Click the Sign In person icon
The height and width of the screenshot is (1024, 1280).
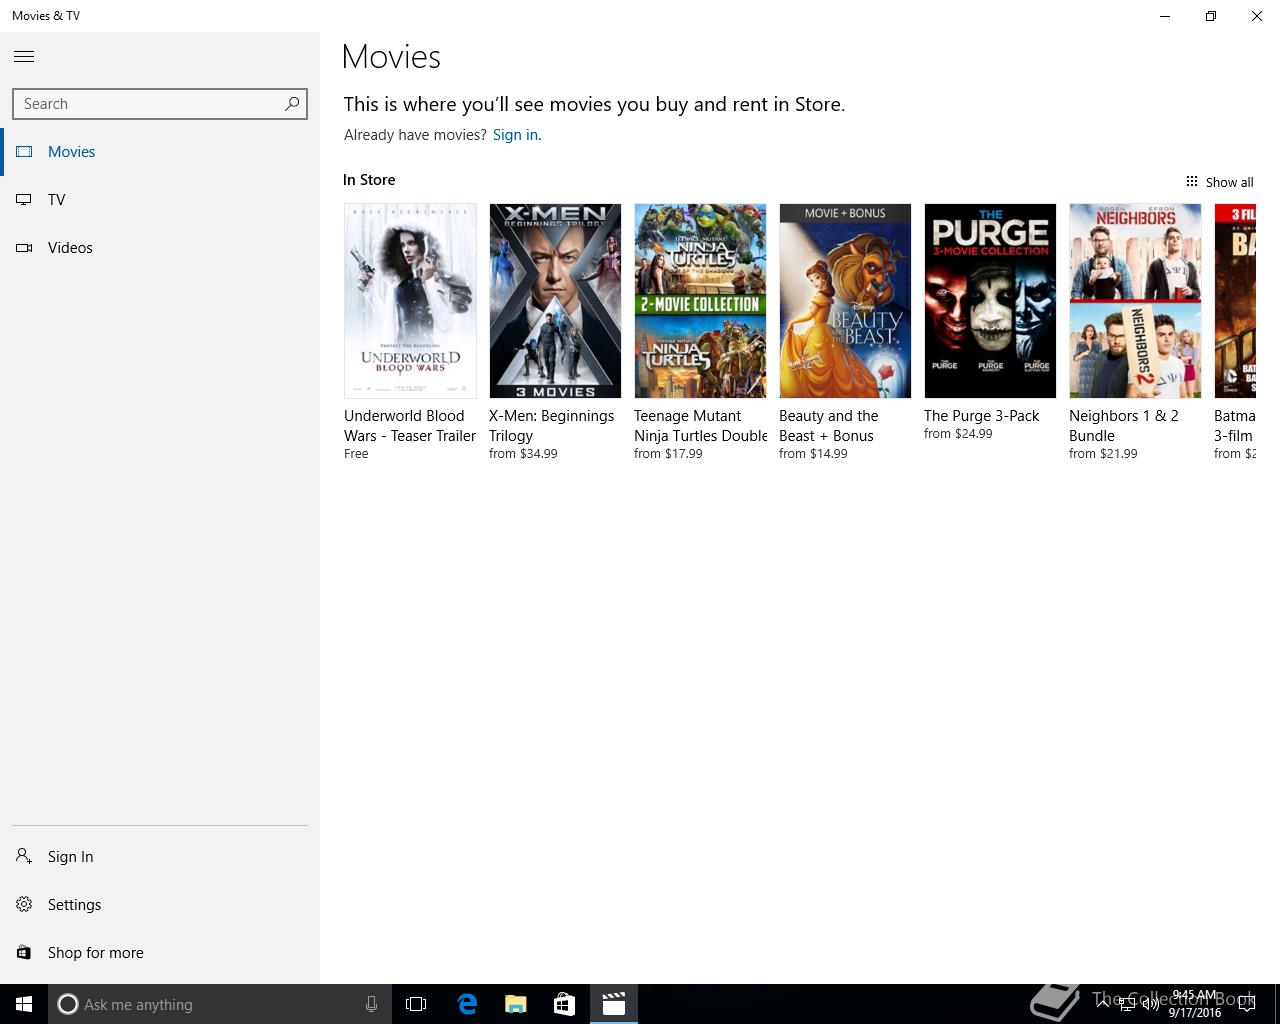tap(24, 856)
